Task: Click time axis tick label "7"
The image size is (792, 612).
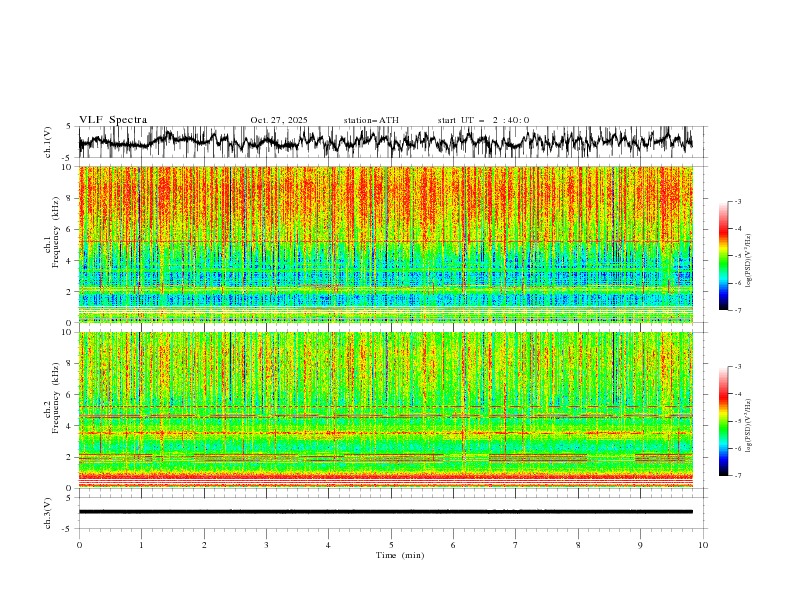Action: pos(516,545)
